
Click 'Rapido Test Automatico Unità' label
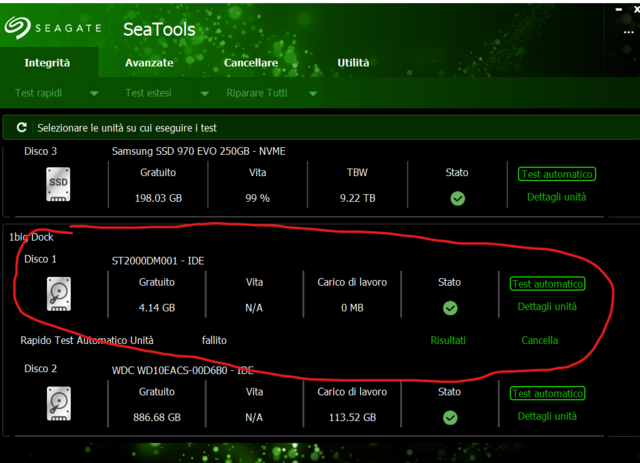click(87, 340)
